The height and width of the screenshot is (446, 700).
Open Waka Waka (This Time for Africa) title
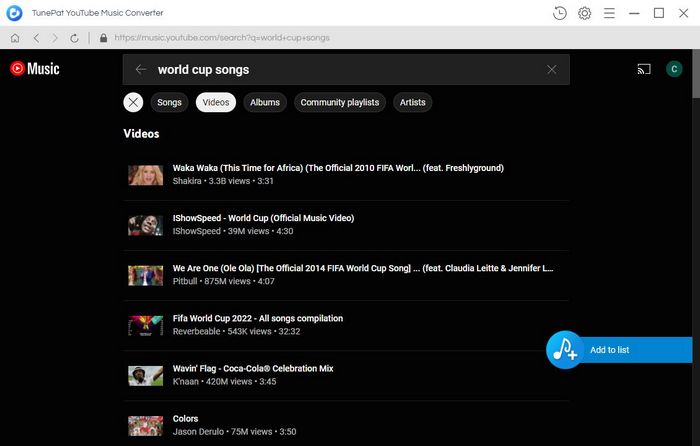click(x=338, y=168)
